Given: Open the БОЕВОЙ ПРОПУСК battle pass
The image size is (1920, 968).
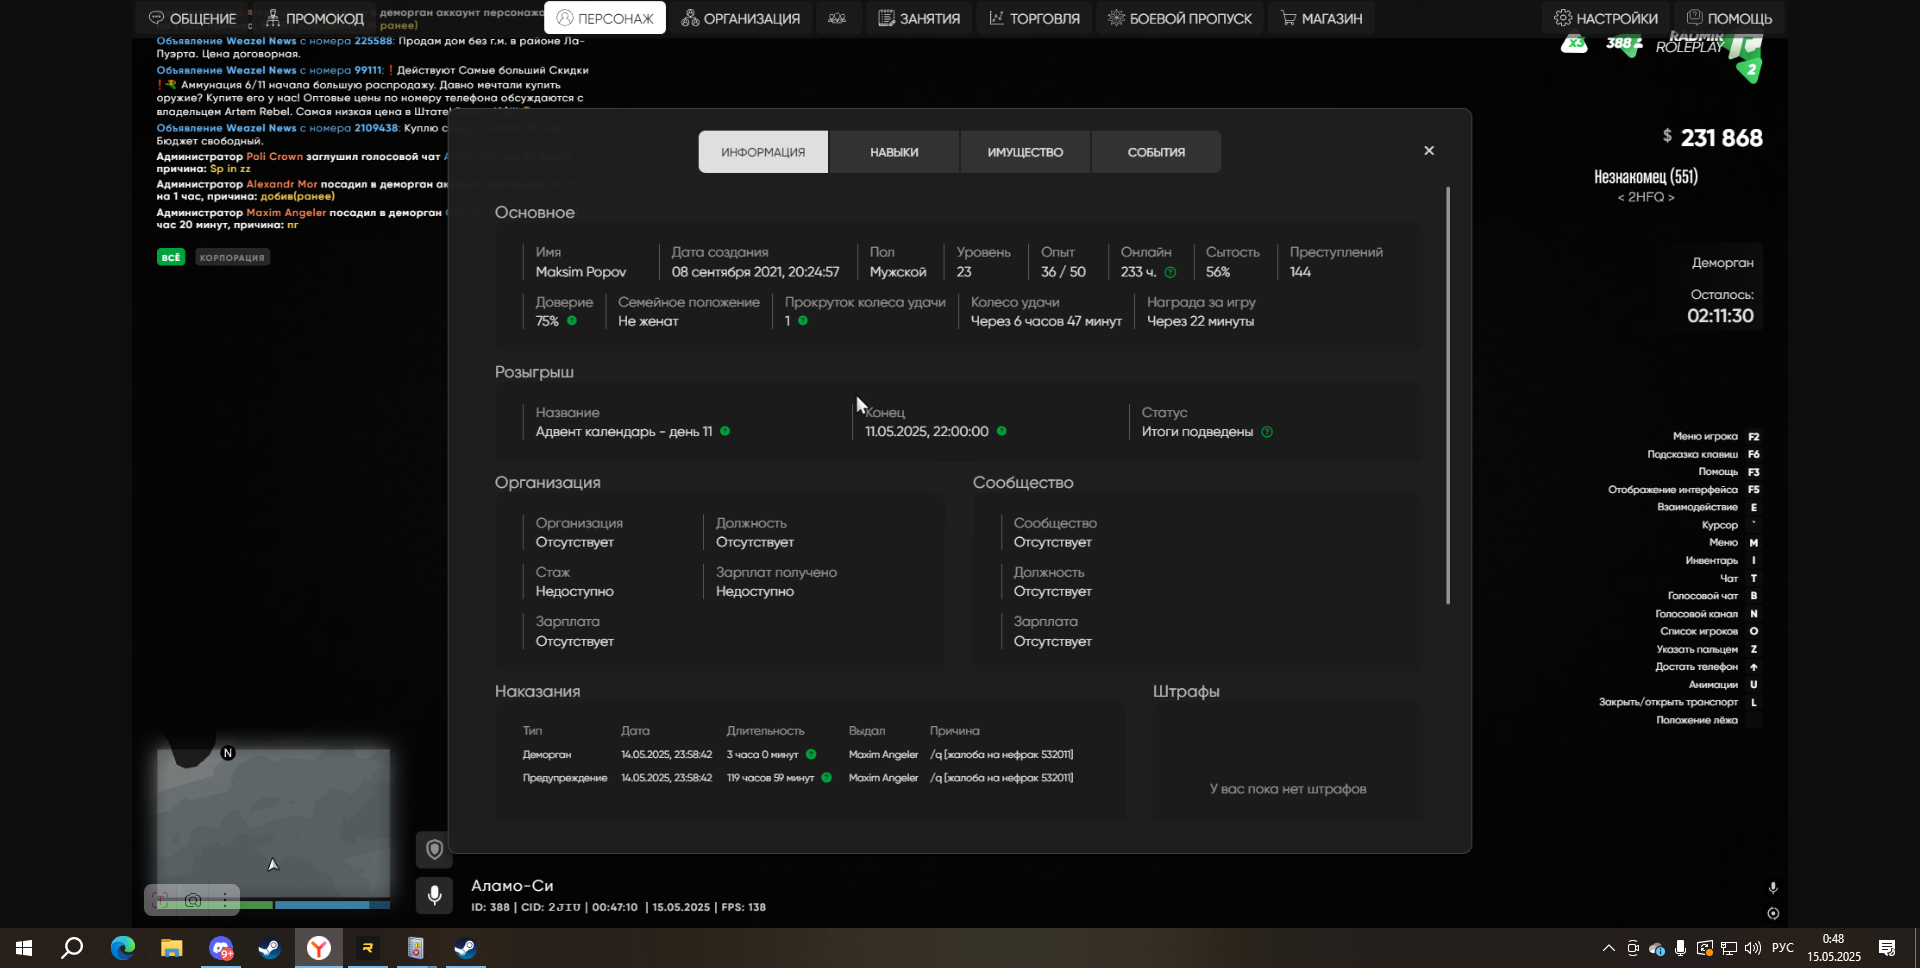Looking at the screenshot, I should [1180, 18].
